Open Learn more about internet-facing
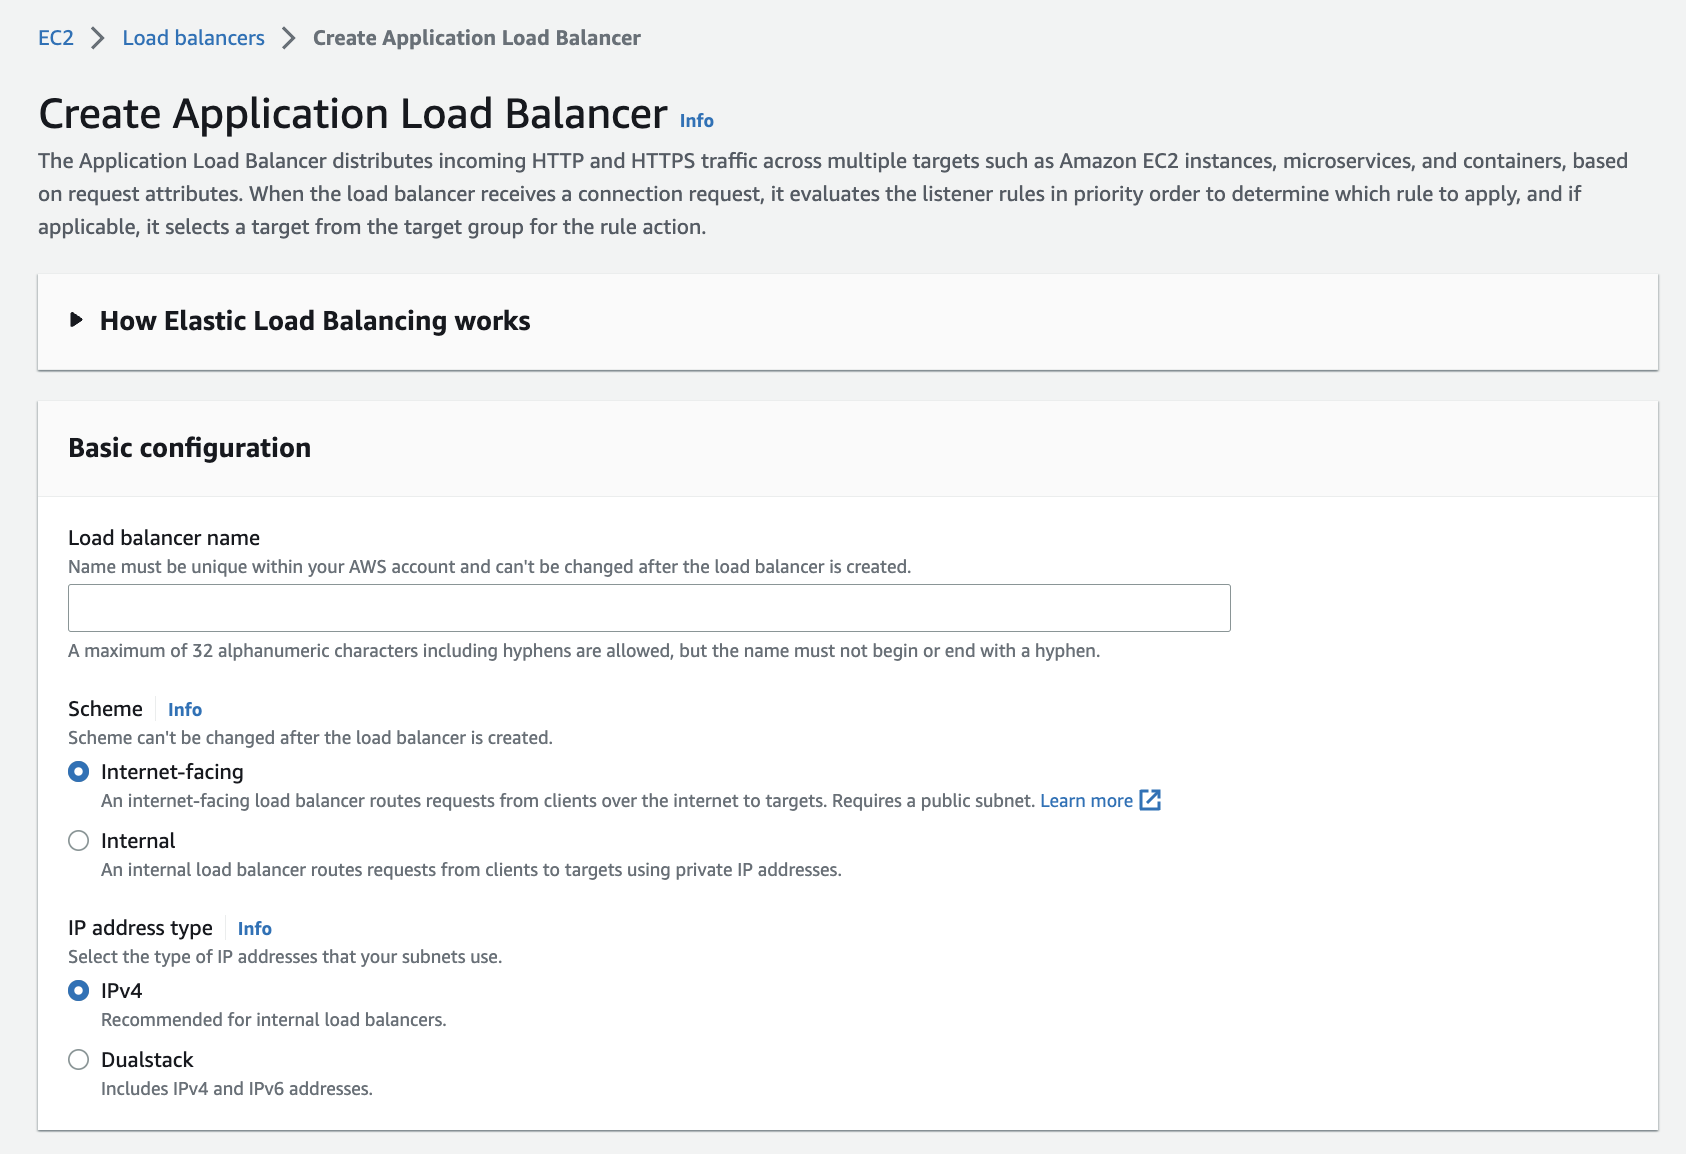This screenshot has width=1686, height=1154. [1086, 801]
